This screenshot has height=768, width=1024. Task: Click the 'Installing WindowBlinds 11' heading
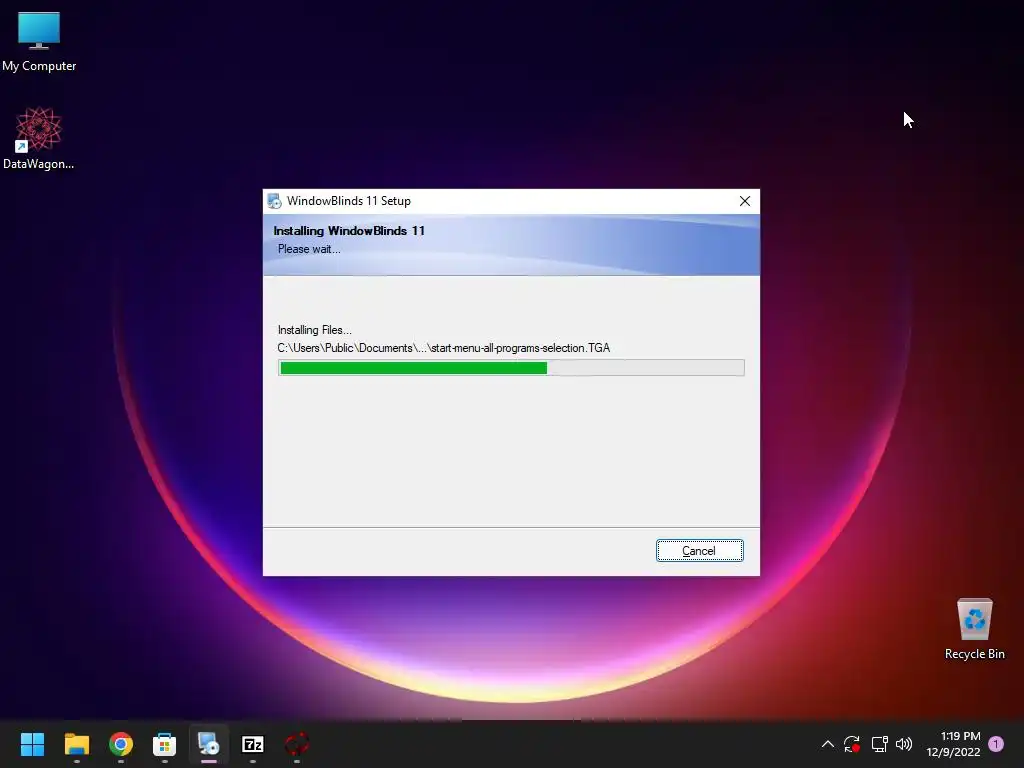click(349, 231)
